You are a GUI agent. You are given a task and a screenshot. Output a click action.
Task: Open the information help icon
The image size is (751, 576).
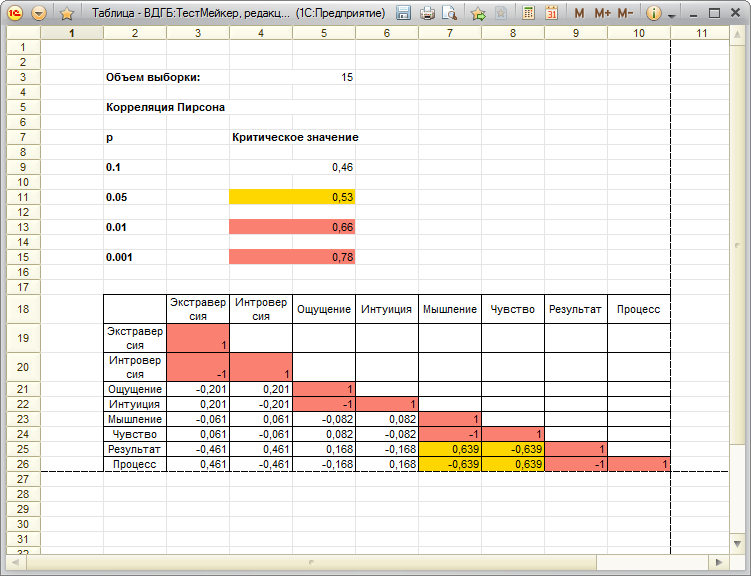pos(653,13)
